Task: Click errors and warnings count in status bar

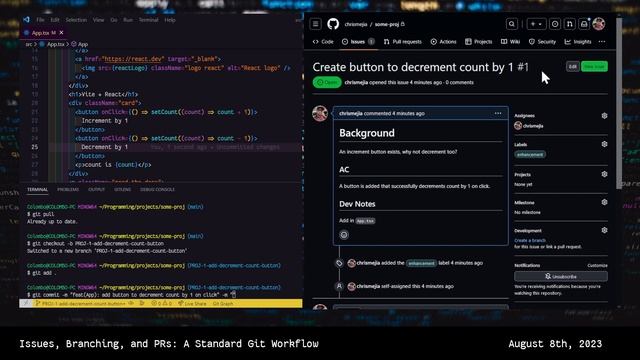Action: tap(162, 304)
